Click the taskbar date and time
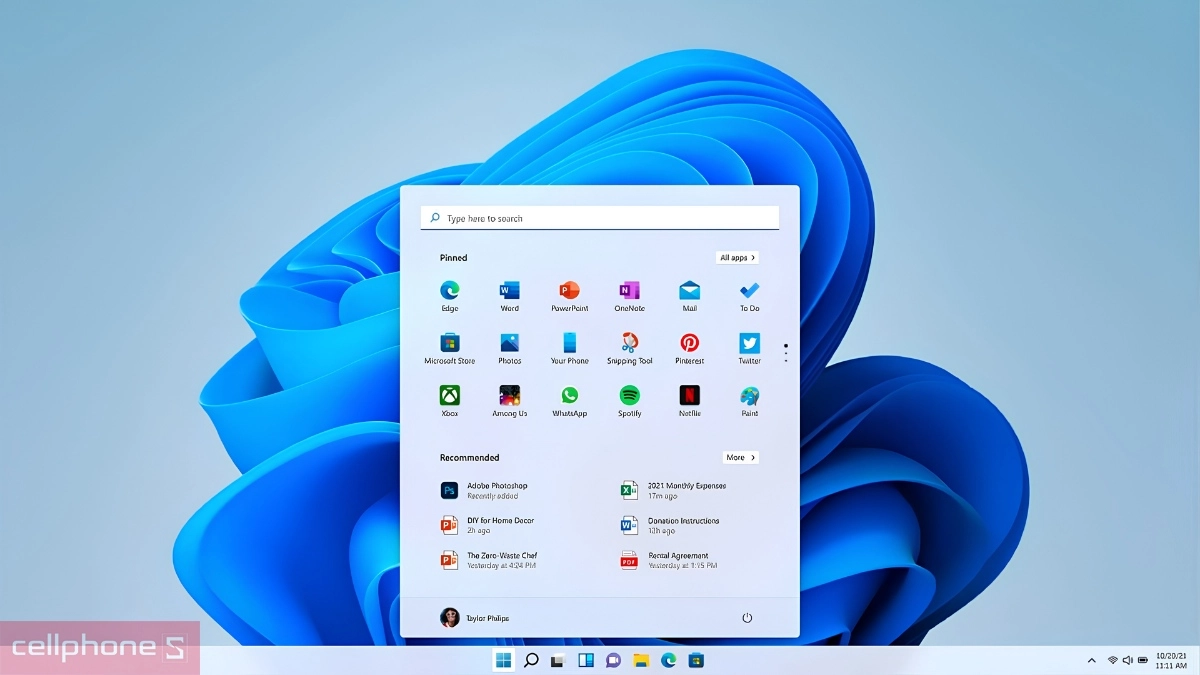 [1171, 660]
